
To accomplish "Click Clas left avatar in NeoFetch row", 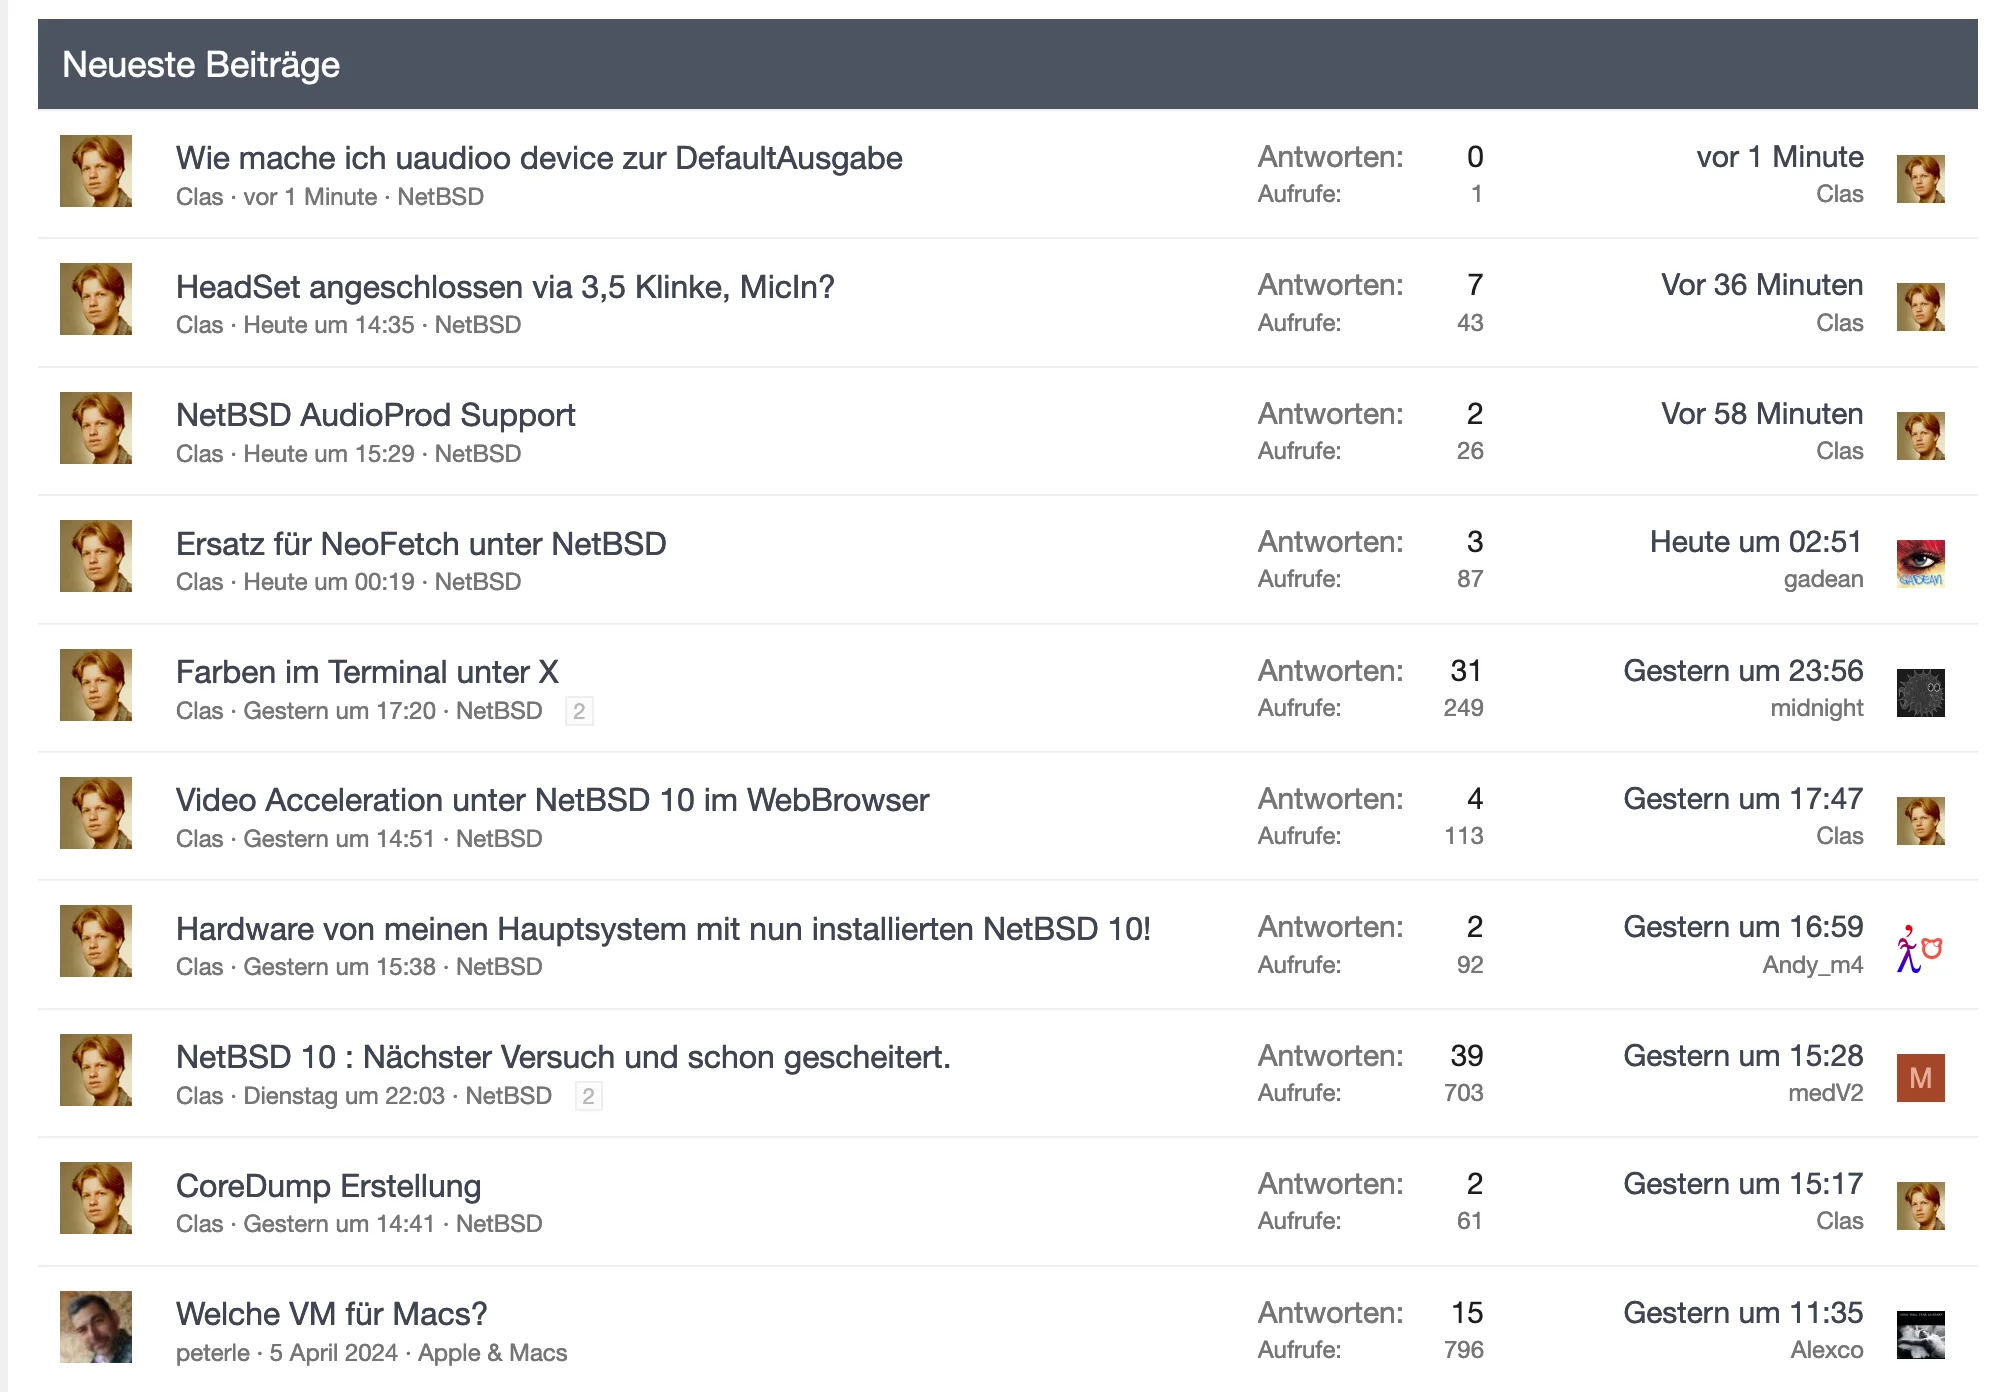I will coord(96,556).
